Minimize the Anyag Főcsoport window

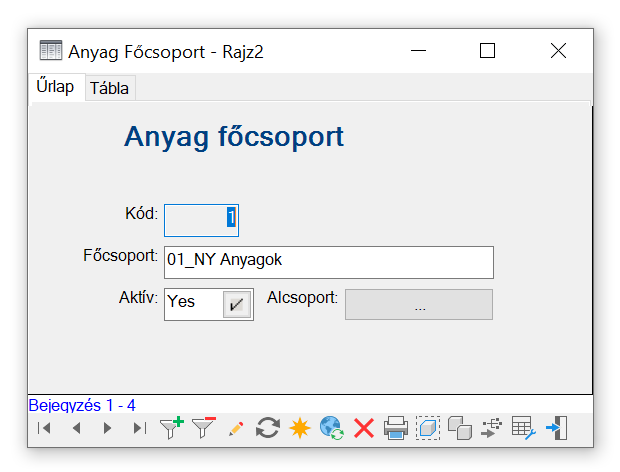tap(418, 51)
